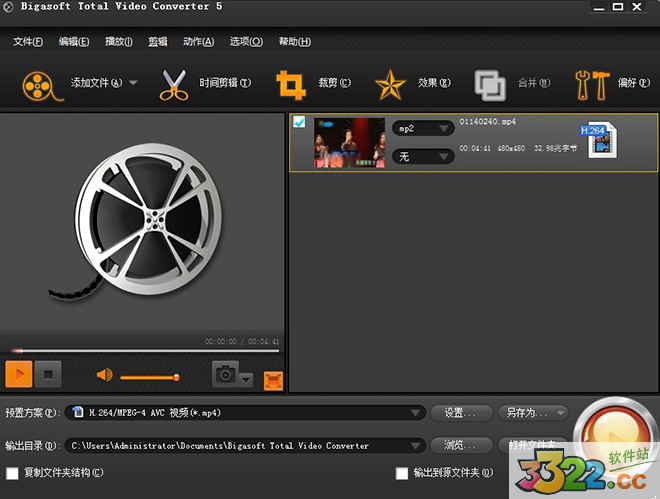This screenshot has height=499, width=660.
Task: Expand the snapshot options dropdown arrow
Action: tap(246, 380)
